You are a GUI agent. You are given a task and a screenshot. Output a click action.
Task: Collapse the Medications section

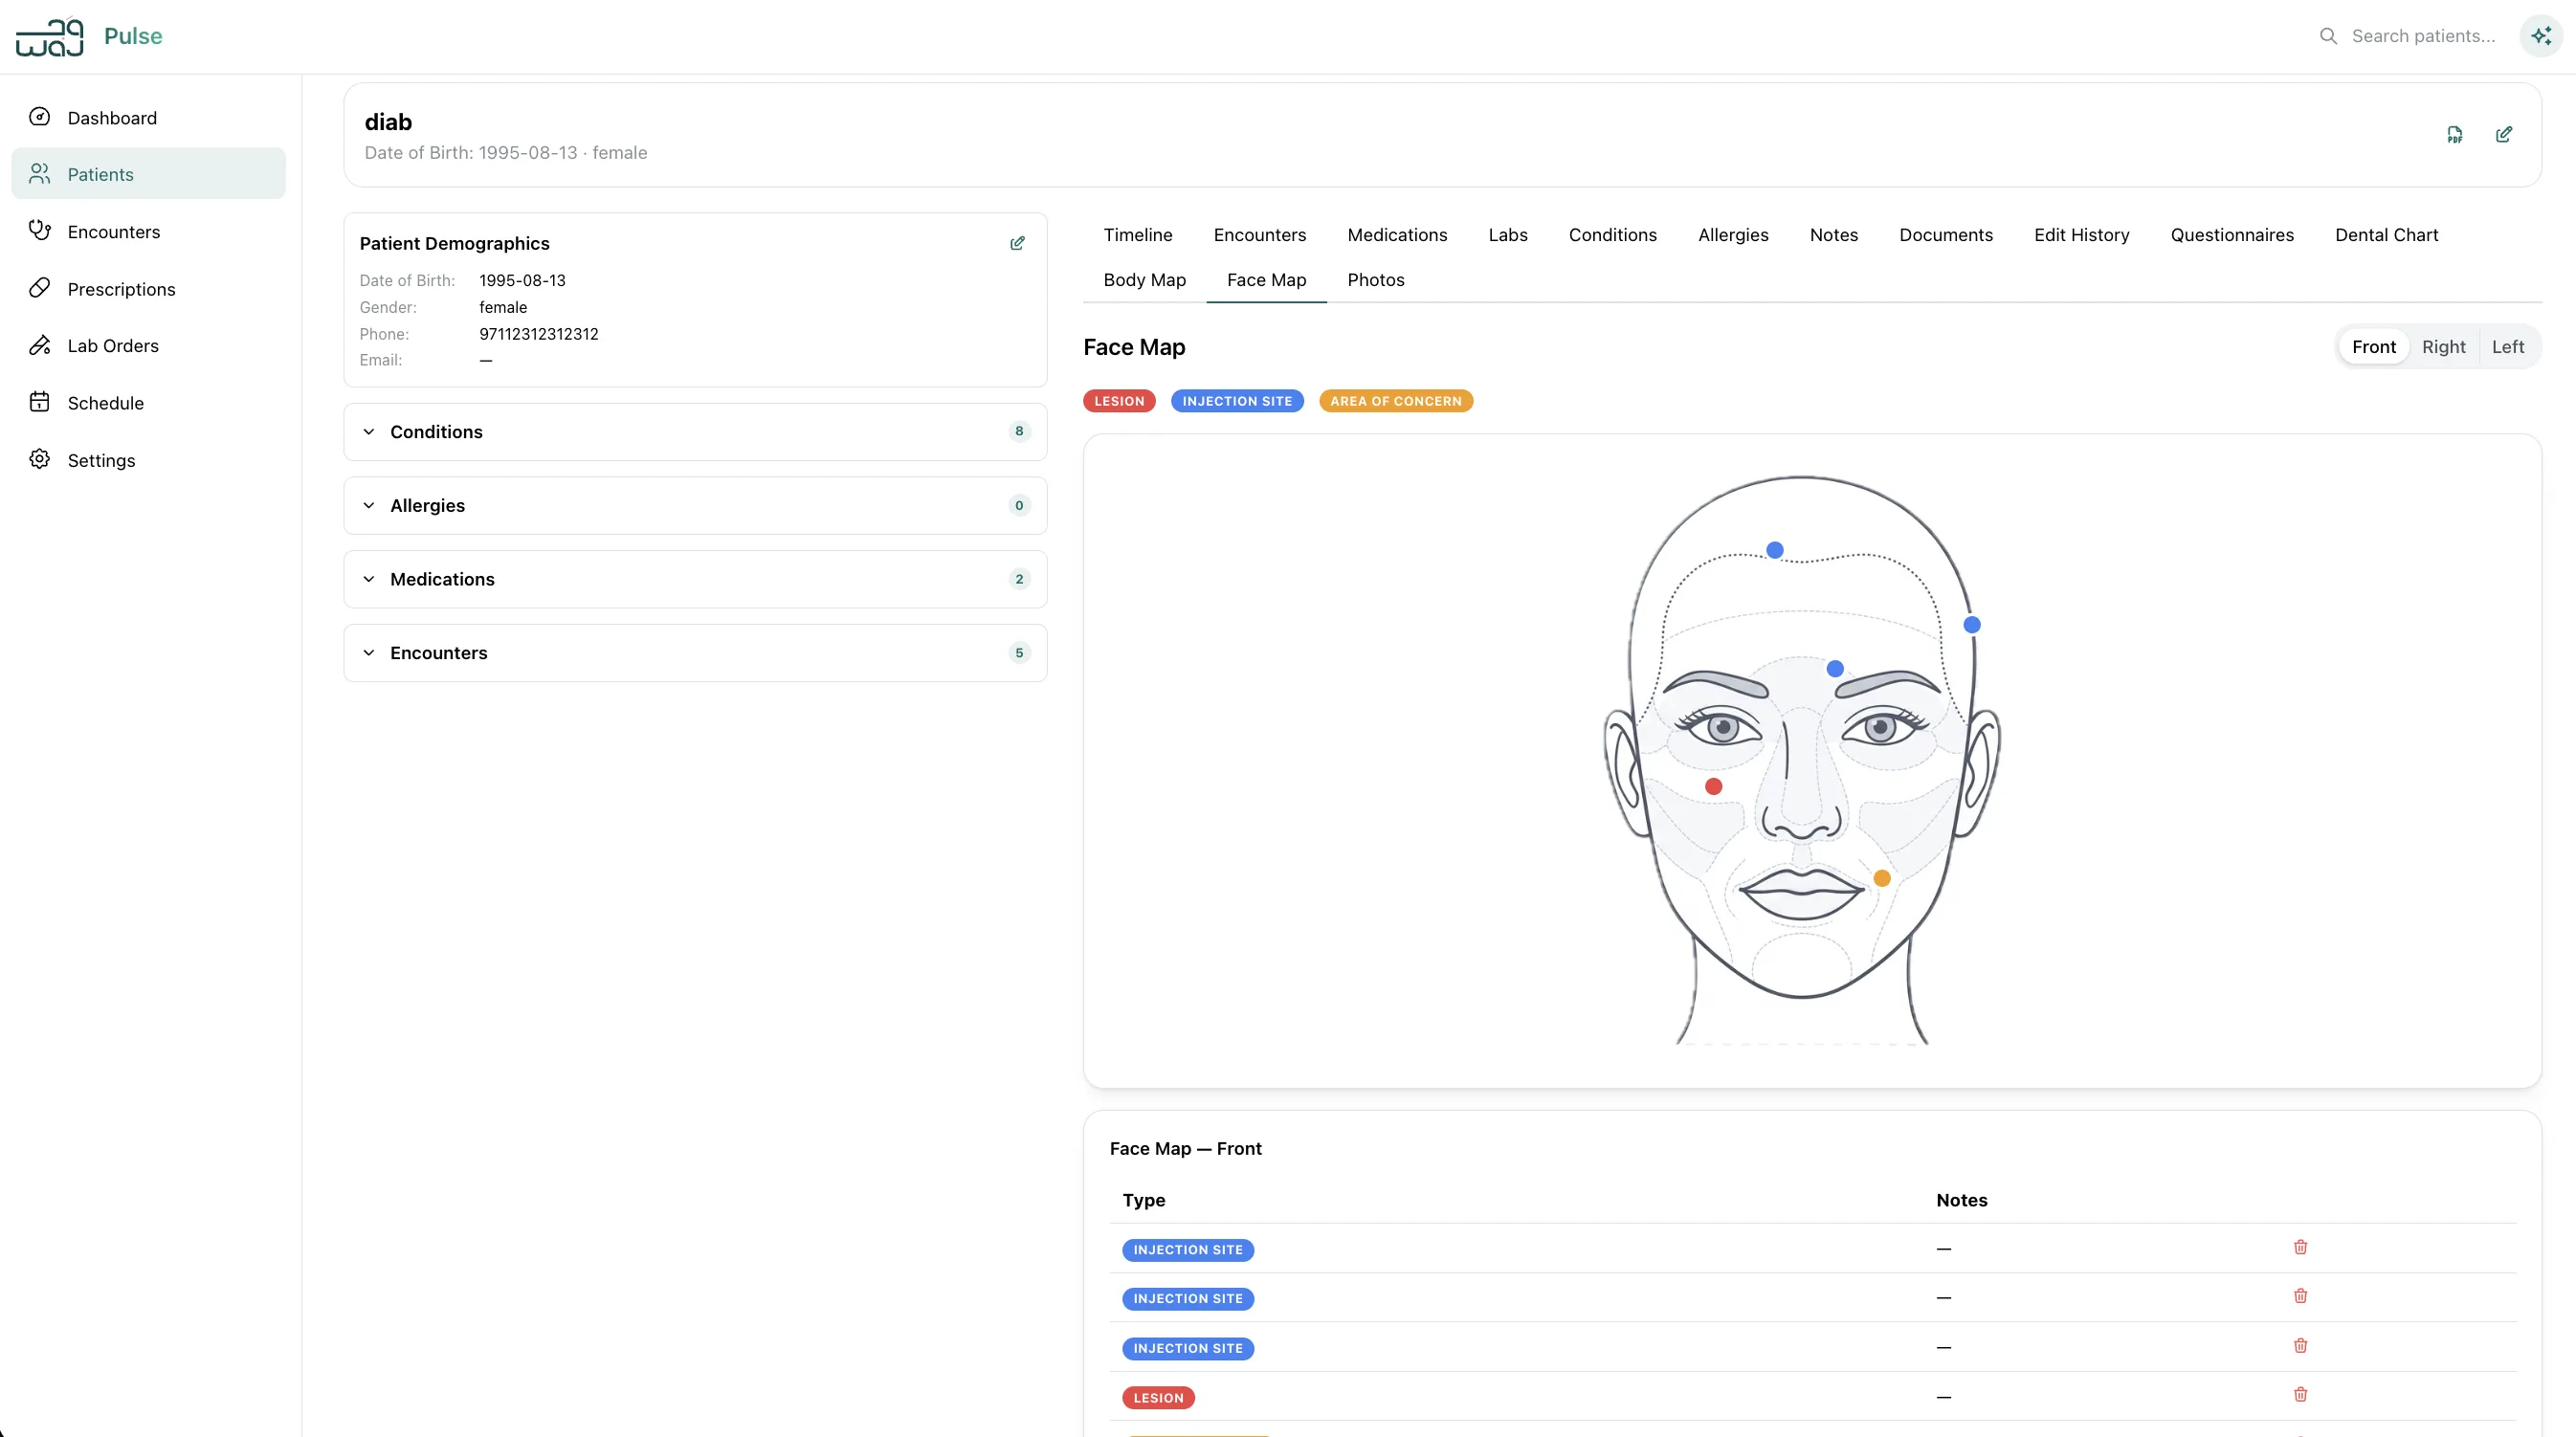(369, 579)
